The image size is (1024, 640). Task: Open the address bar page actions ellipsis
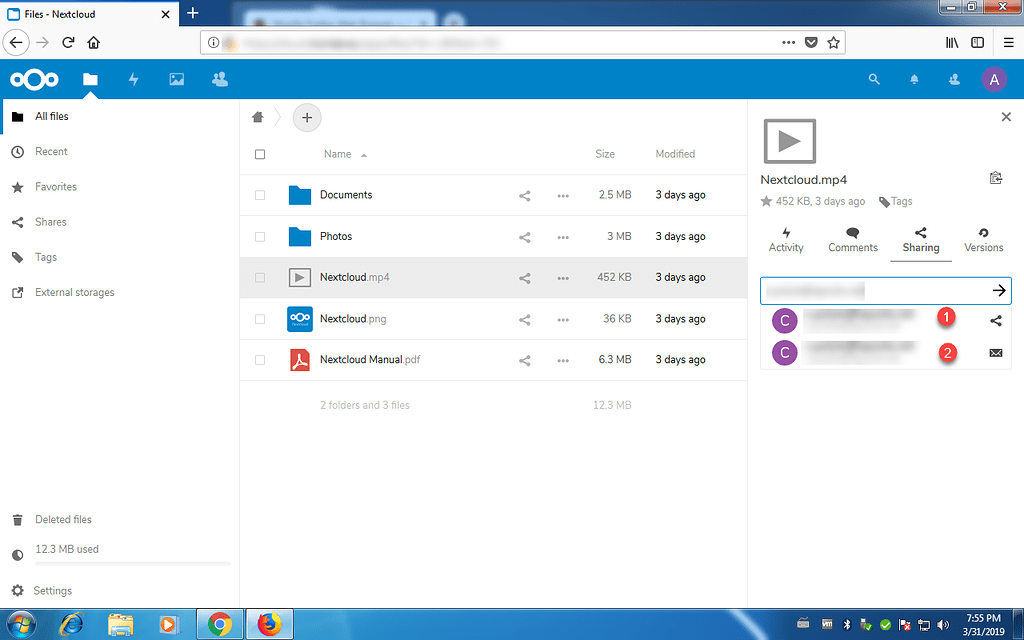coord(789,43)
